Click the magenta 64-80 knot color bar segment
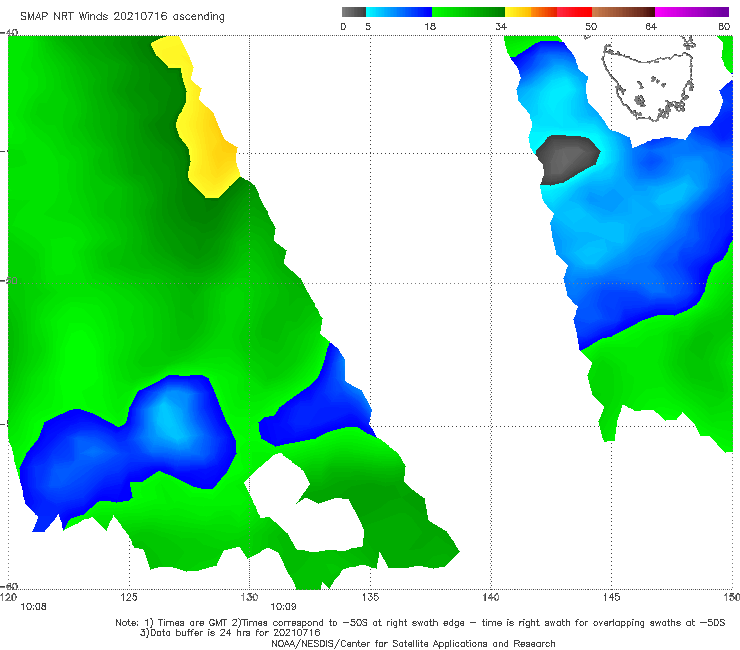 (692, 12)
